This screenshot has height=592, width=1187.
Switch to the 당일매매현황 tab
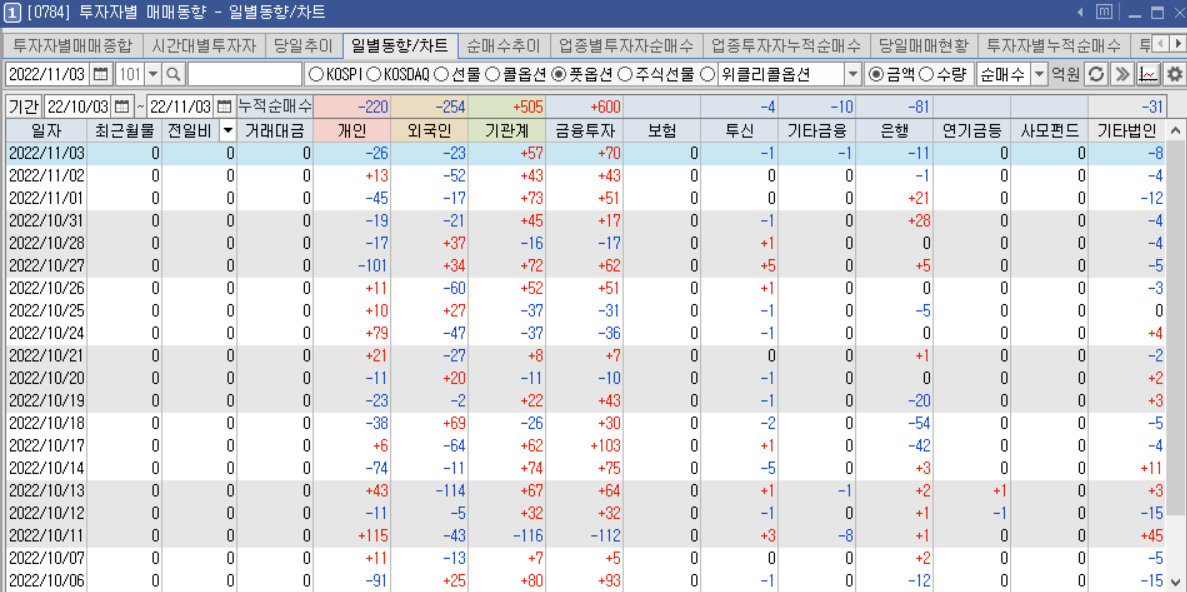[924, 45]
